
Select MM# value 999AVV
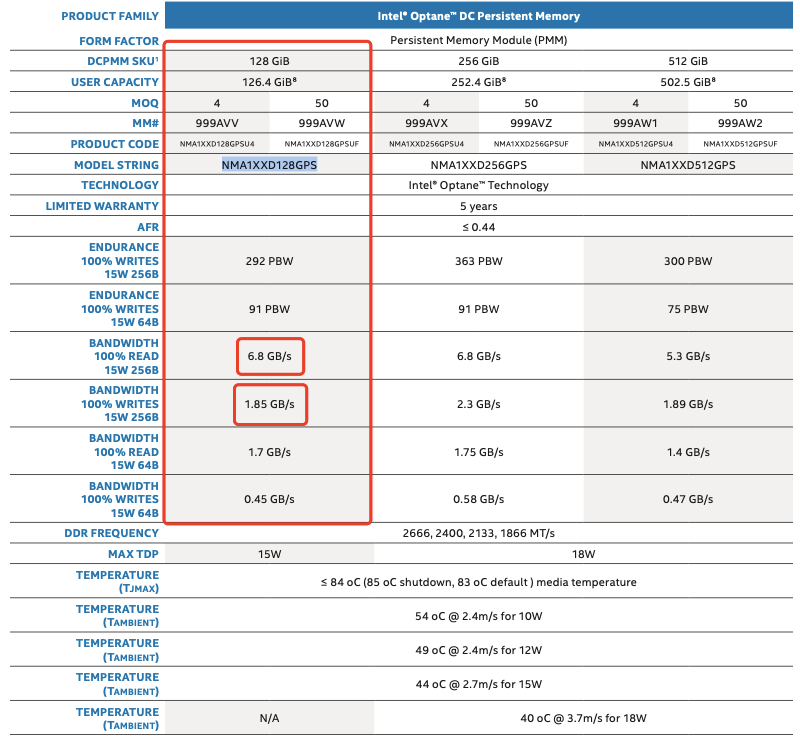coord(217,123)
